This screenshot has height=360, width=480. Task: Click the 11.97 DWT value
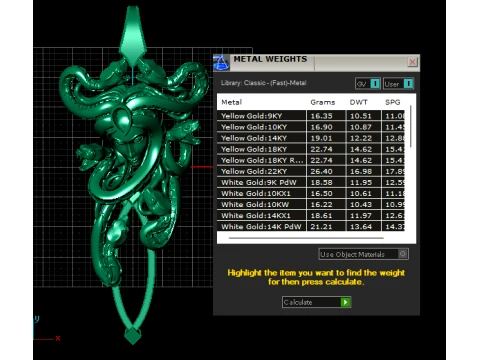(361, 215)
